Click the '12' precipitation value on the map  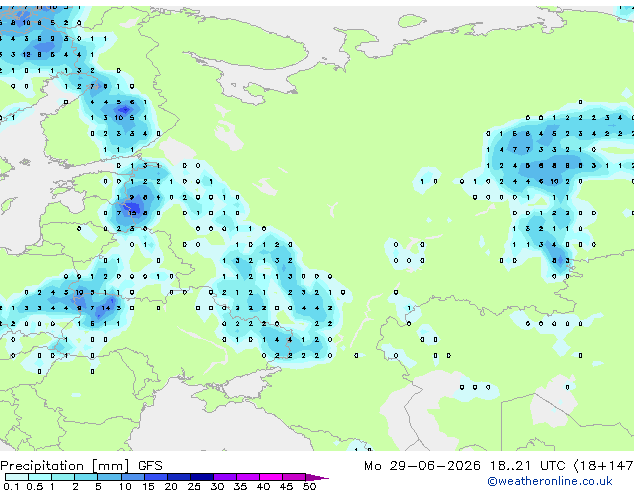26,54
